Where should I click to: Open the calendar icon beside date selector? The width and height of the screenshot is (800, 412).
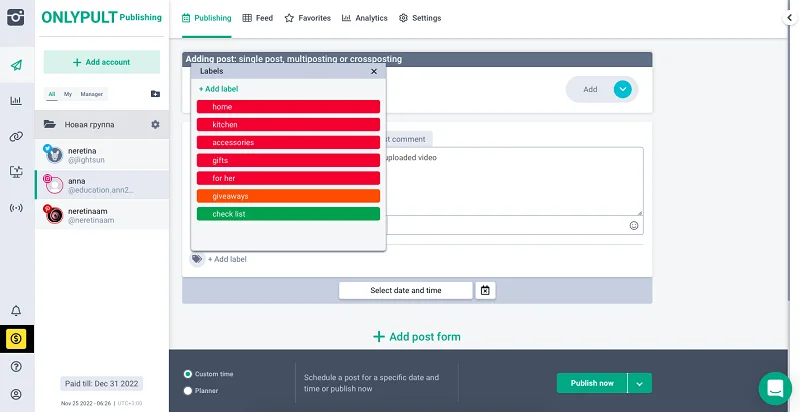(485, 290)
